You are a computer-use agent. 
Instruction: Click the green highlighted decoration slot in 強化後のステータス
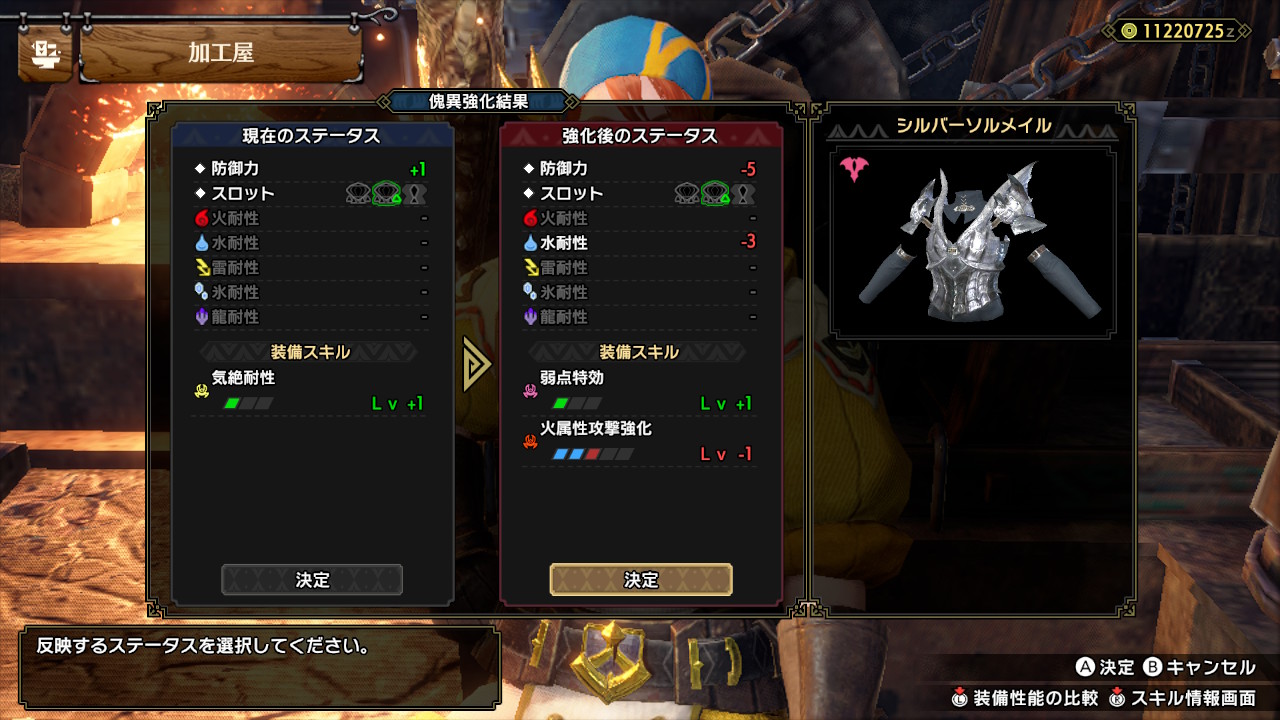click(714, 193)
